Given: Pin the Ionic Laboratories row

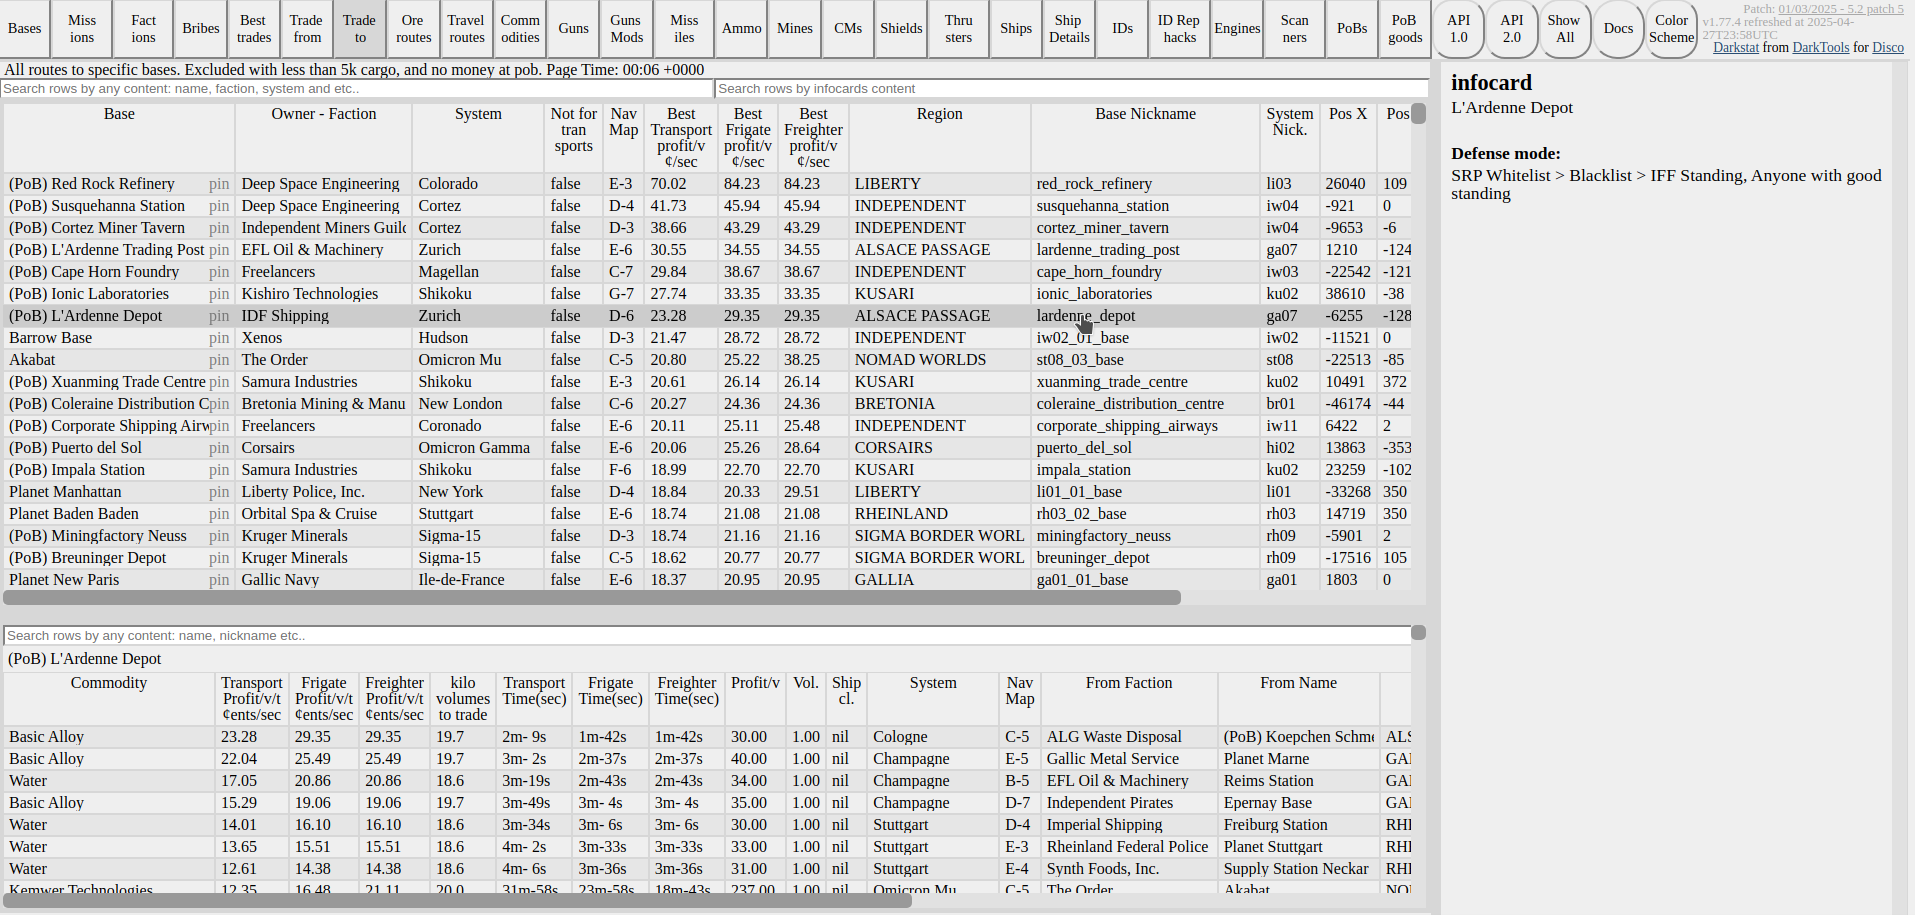Looking at the screenshot, I should click(219, 294).
